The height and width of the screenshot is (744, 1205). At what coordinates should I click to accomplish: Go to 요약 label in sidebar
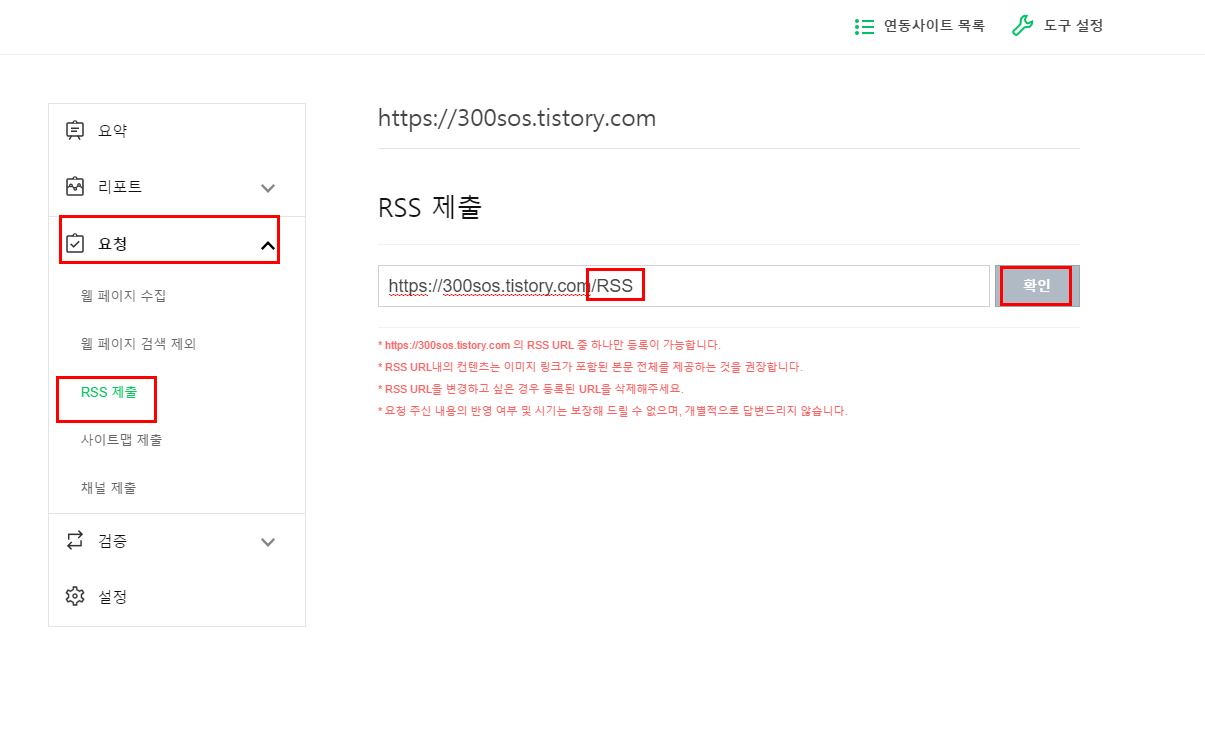coord(112,130)
